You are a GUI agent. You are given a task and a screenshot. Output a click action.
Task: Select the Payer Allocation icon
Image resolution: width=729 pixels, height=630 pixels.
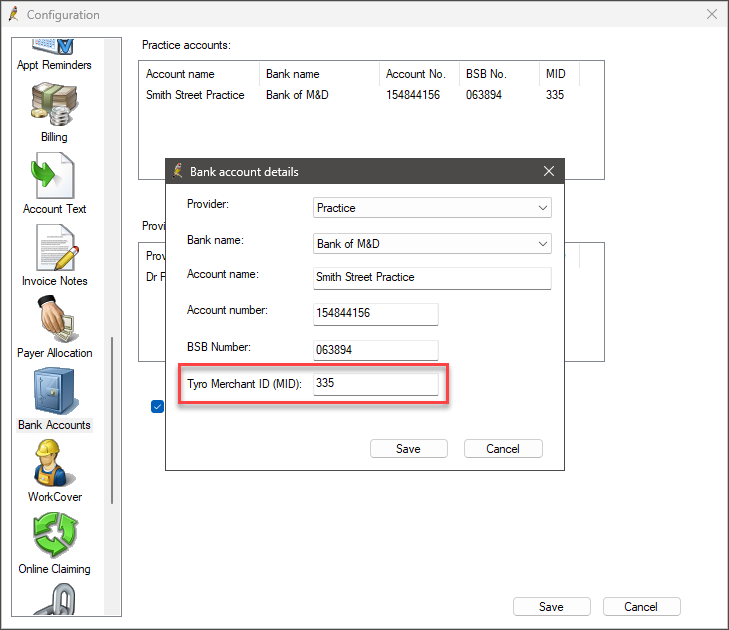(x=54, y=327)
